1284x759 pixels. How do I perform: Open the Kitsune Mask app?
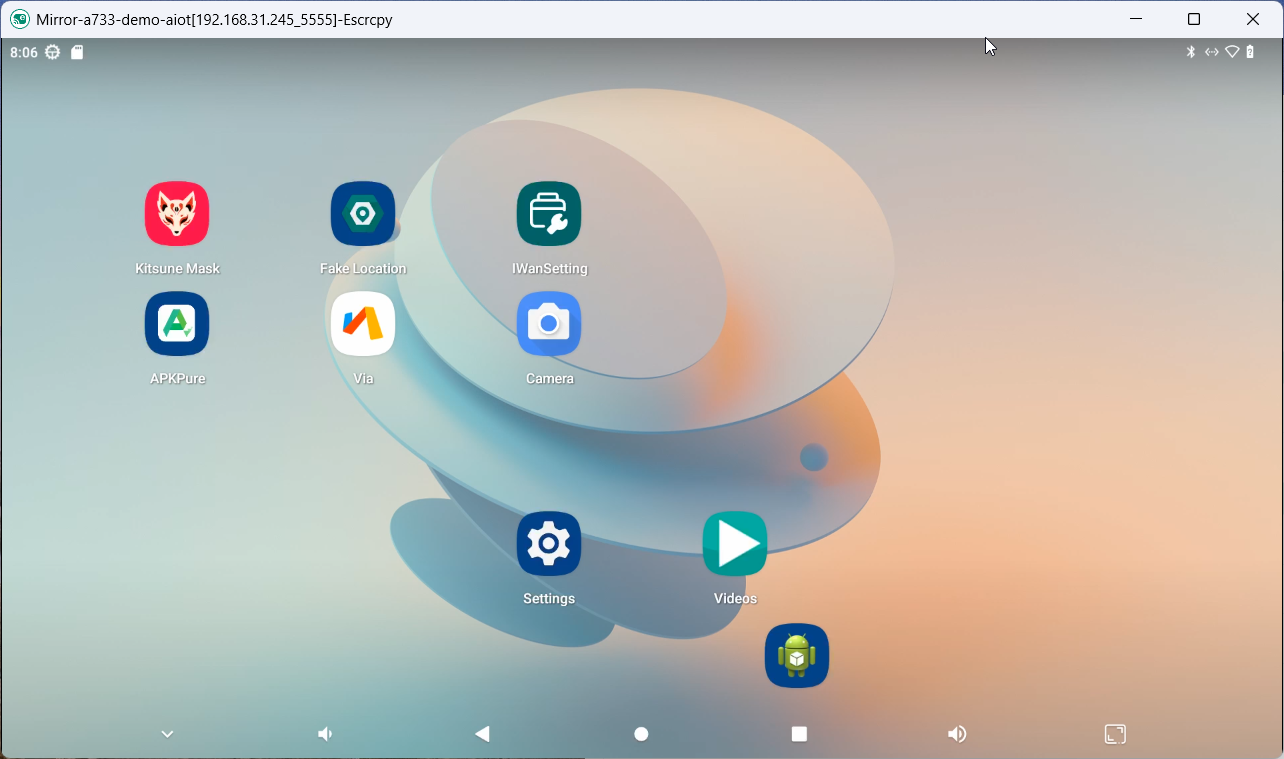tap(177, 214)
